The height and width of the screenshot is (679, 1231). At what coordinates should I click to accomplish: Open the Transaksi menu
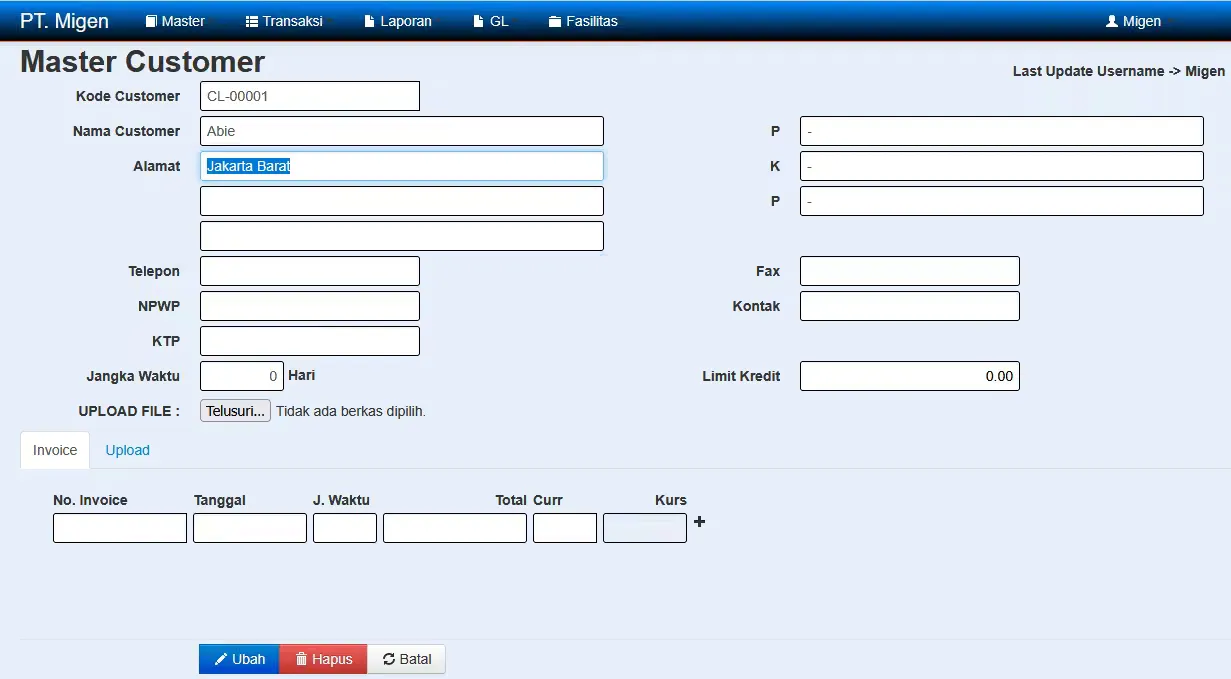[x=284, y=21]
